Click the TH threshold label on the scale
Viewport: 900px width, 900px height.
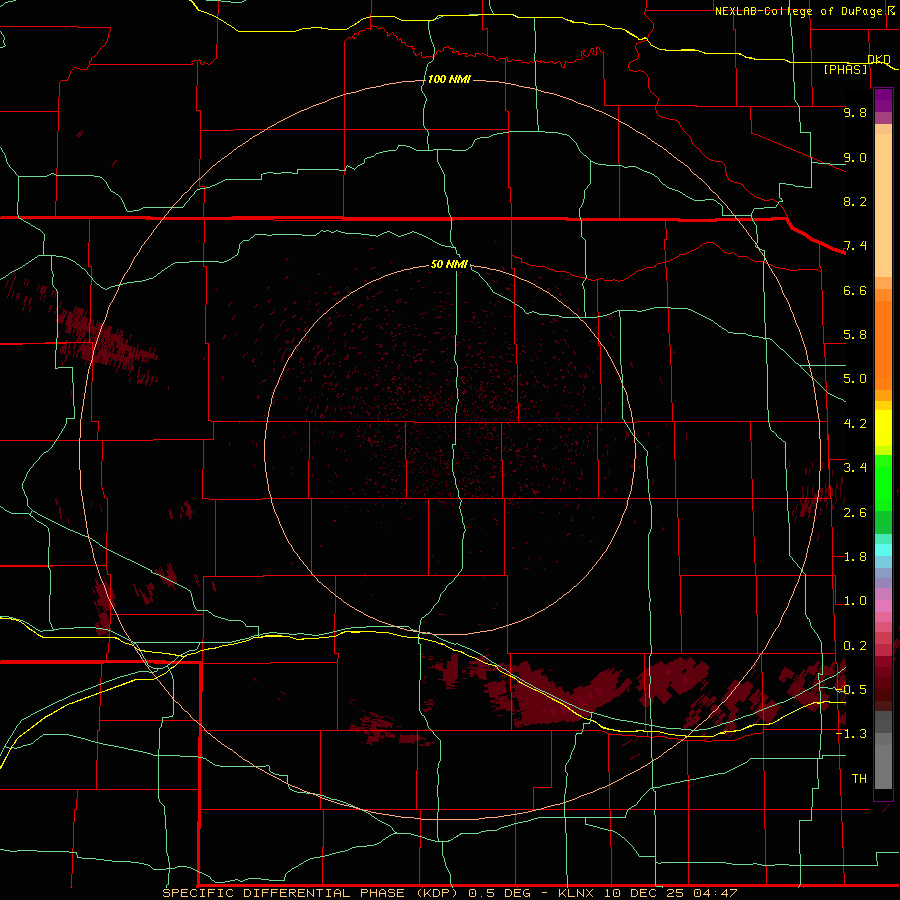(x=859, y=779)
